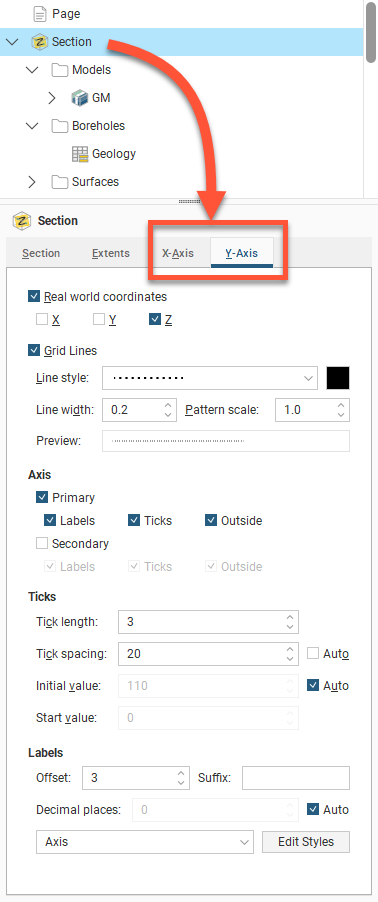Click the Section icon in the tree
The height and width of the screenshot is (902, 378).
point(39,42)
